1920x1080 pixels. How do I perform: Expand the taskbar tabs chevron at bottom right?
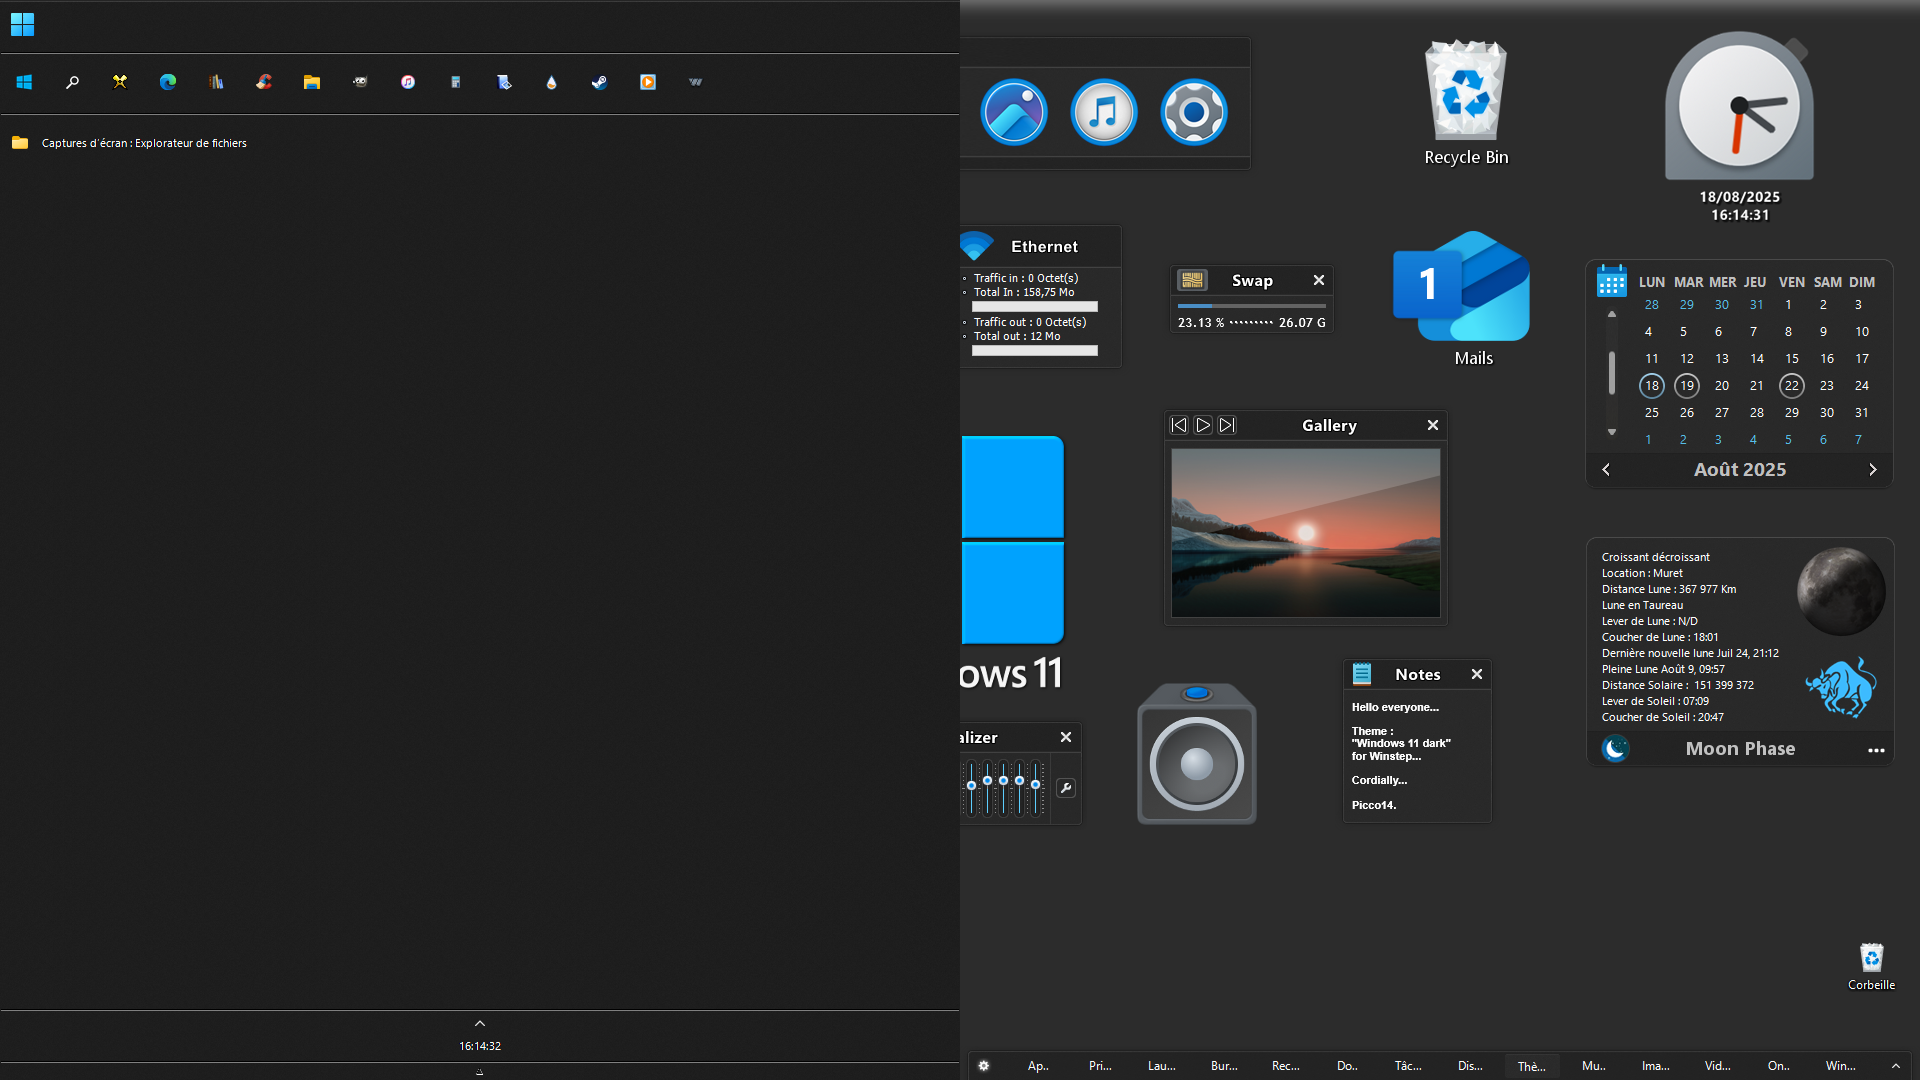(x=1895, y=1066)
